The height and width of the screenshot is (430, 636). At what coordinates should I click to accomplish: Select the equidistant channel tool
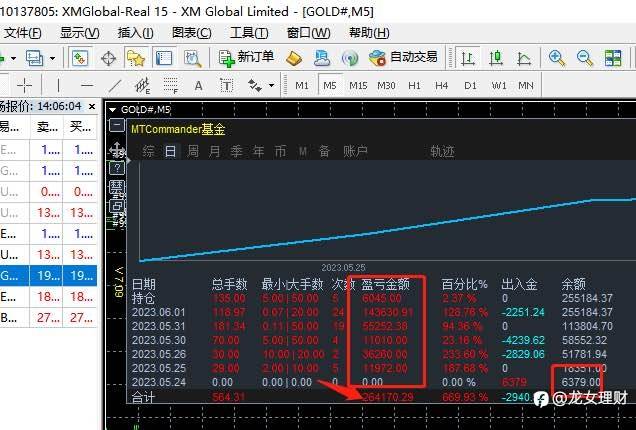pyautogui.click(x=142, y=86)
